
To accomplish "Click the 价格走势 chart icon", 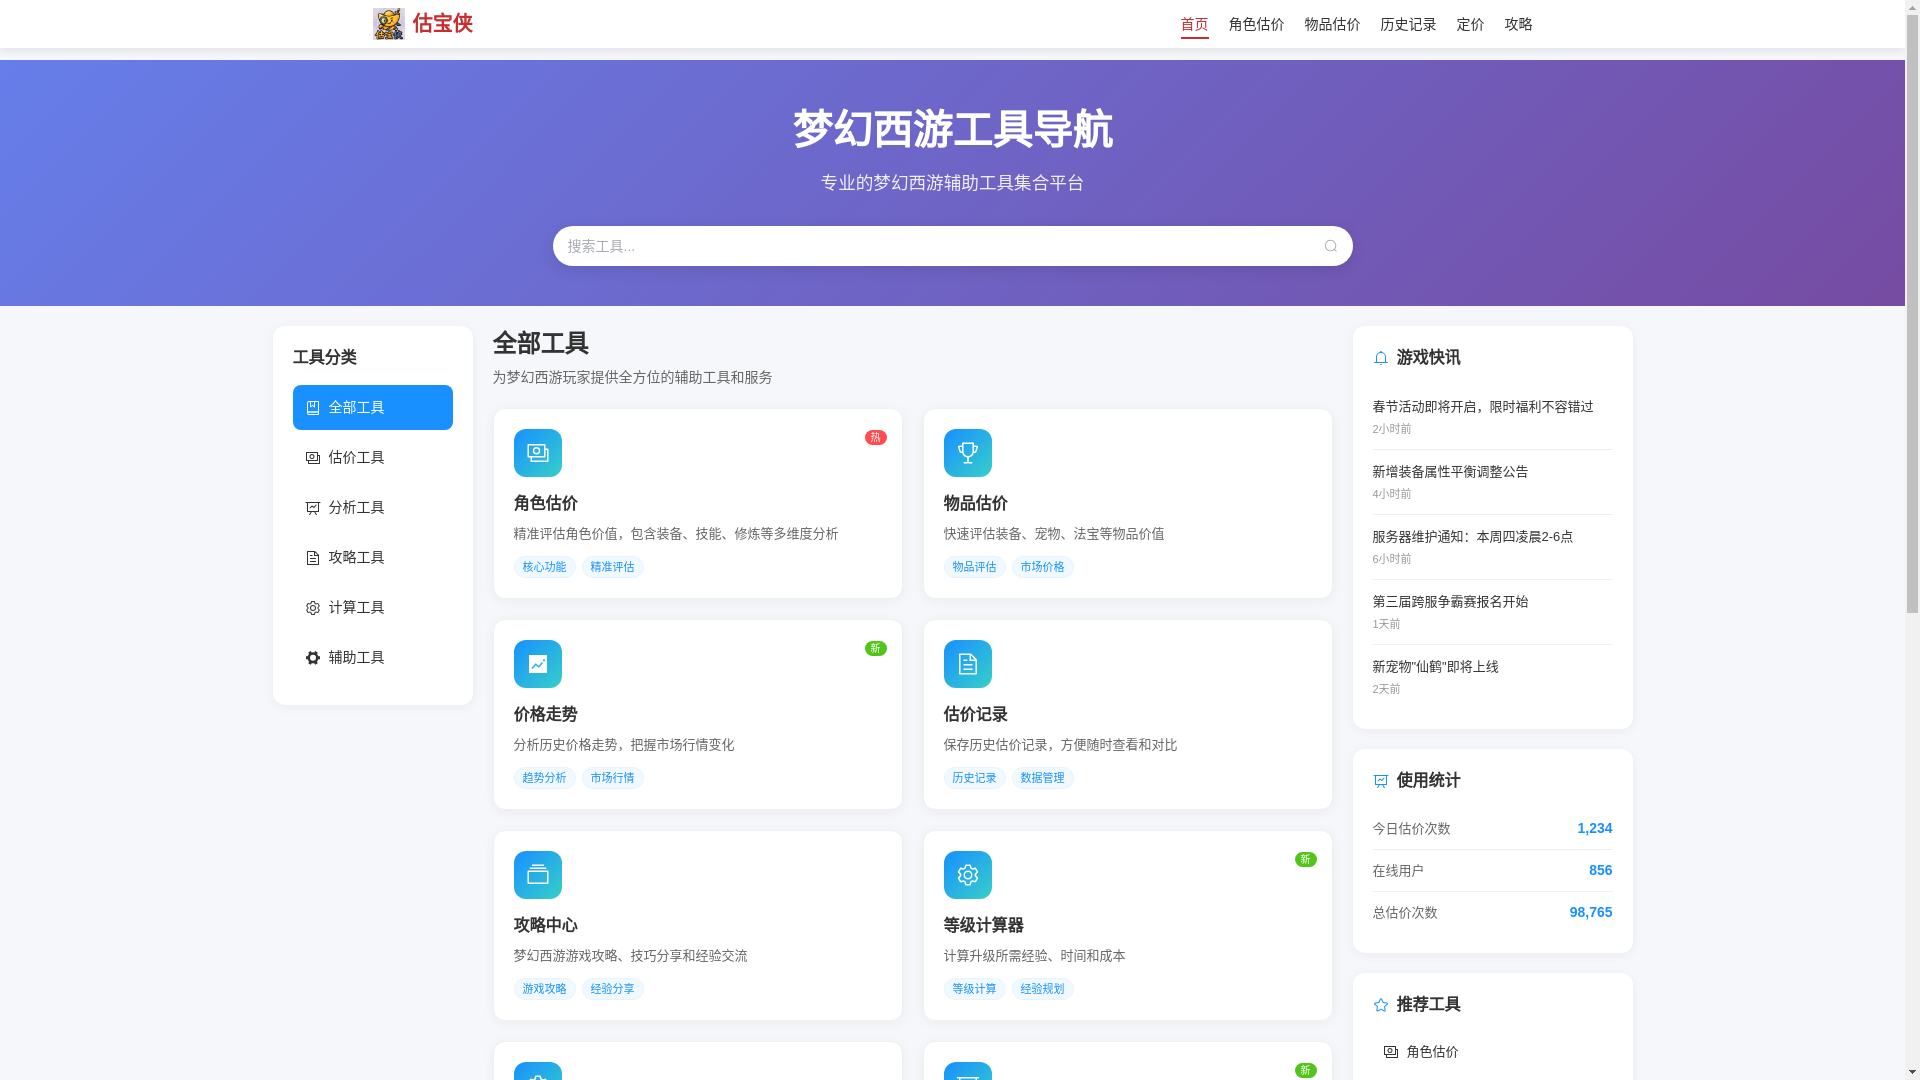I will tap(538, 664).
